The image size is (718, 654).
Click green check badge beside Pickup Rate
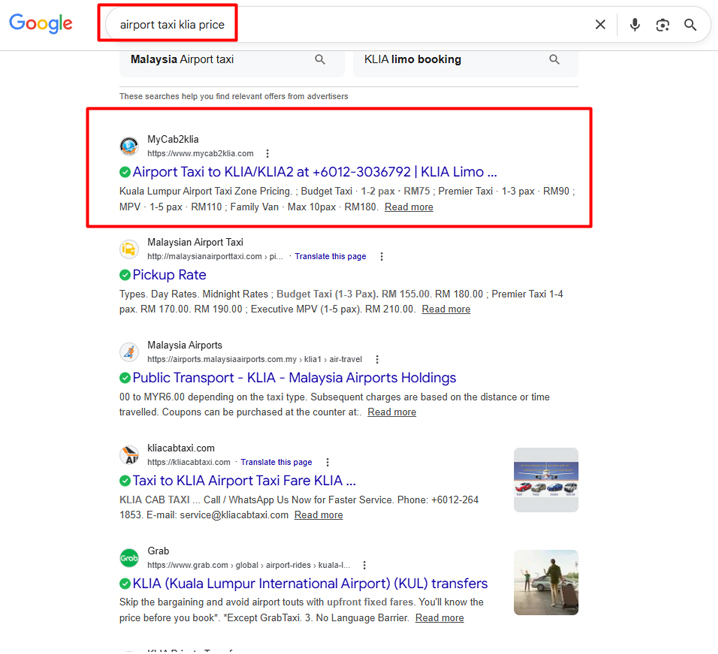pos(125,275)
